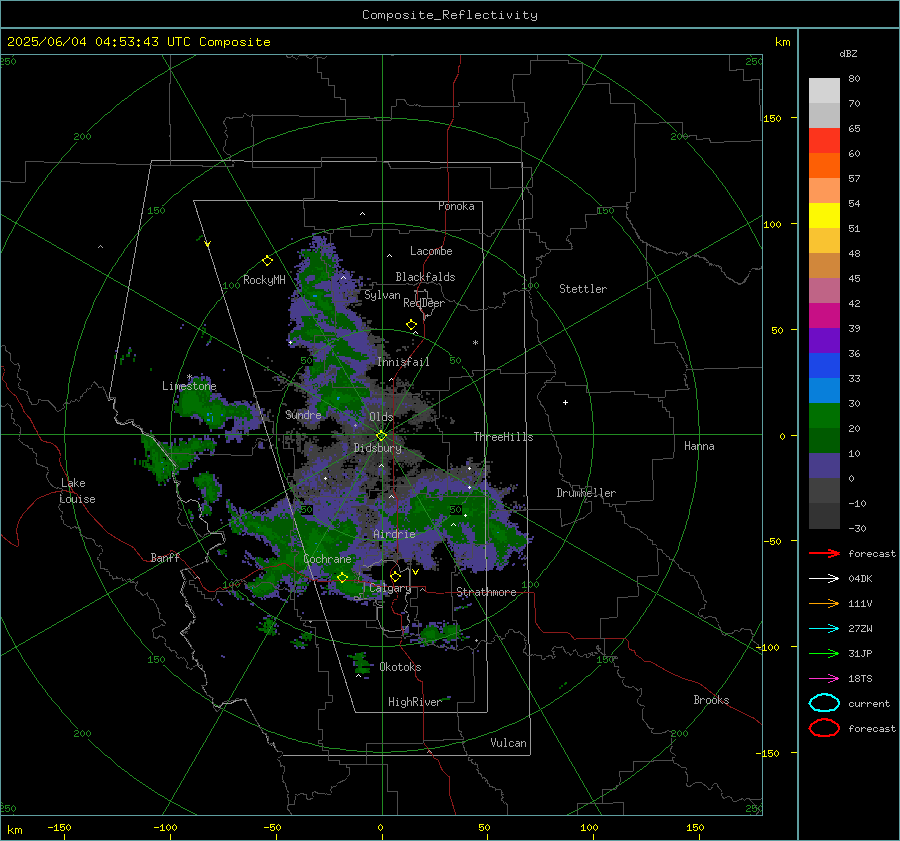Click the yellow diamond marker above Calgary label
Screen dimensions: 900x841
[395, 576]
